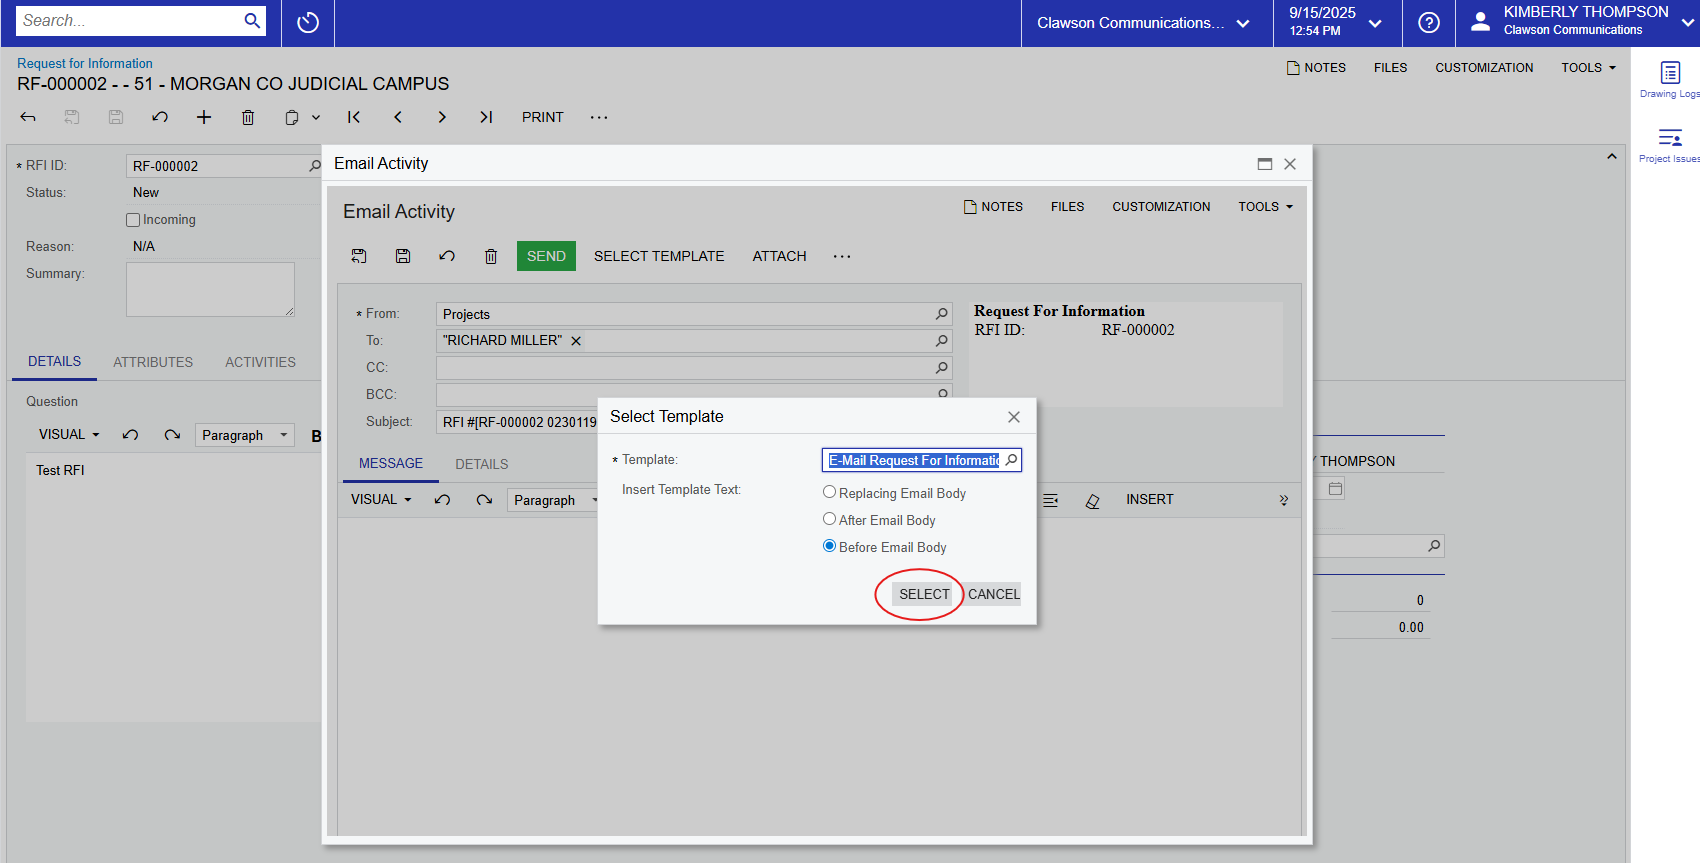
Task: Click the delete trash icon in Email Activity
Action: pos(491,257)
